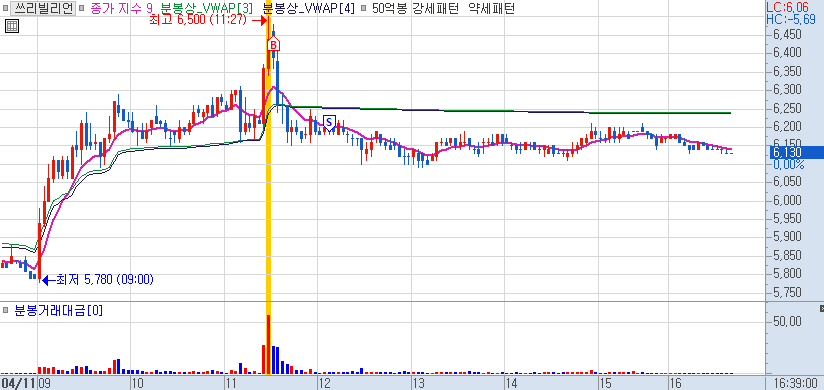
Task: Toggle the square marker before 종가 지수 9
Action: 81,8
